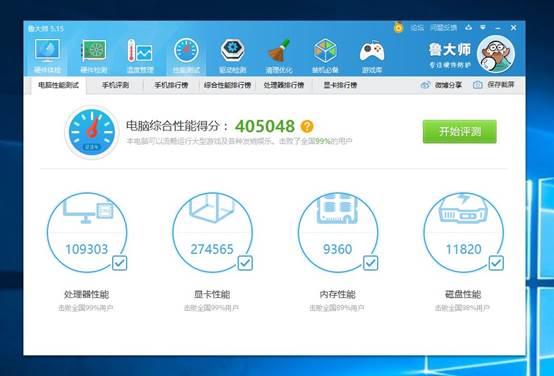Click the orange question mark beside score

[x=307, y=126]
